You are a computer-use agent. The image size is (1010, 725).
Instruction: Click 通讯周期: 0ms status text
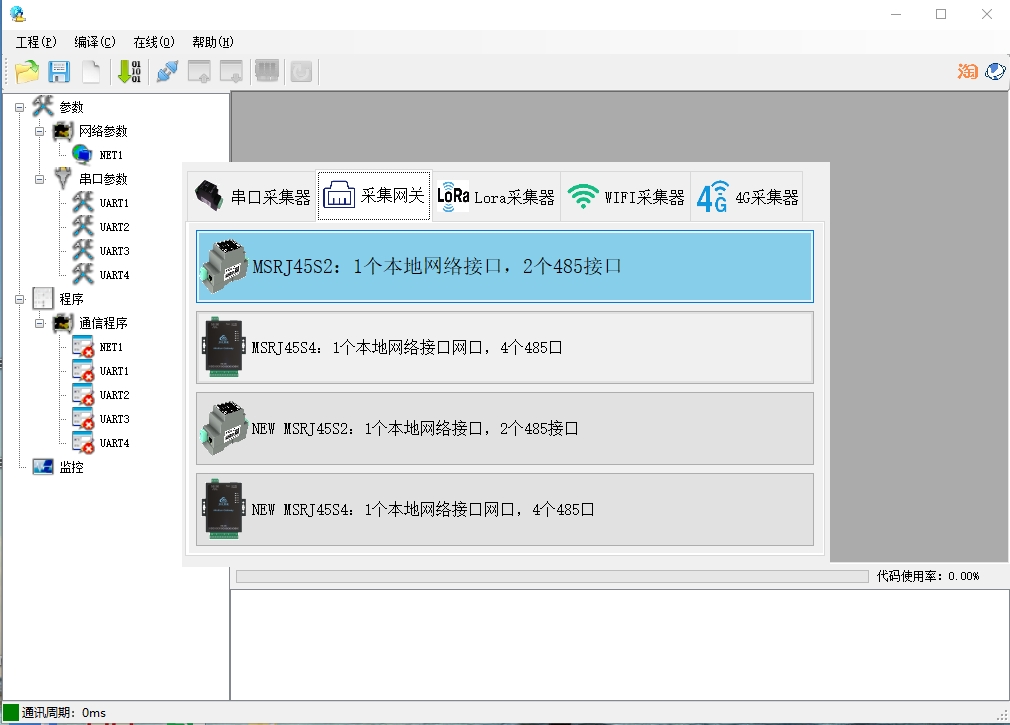64,713
